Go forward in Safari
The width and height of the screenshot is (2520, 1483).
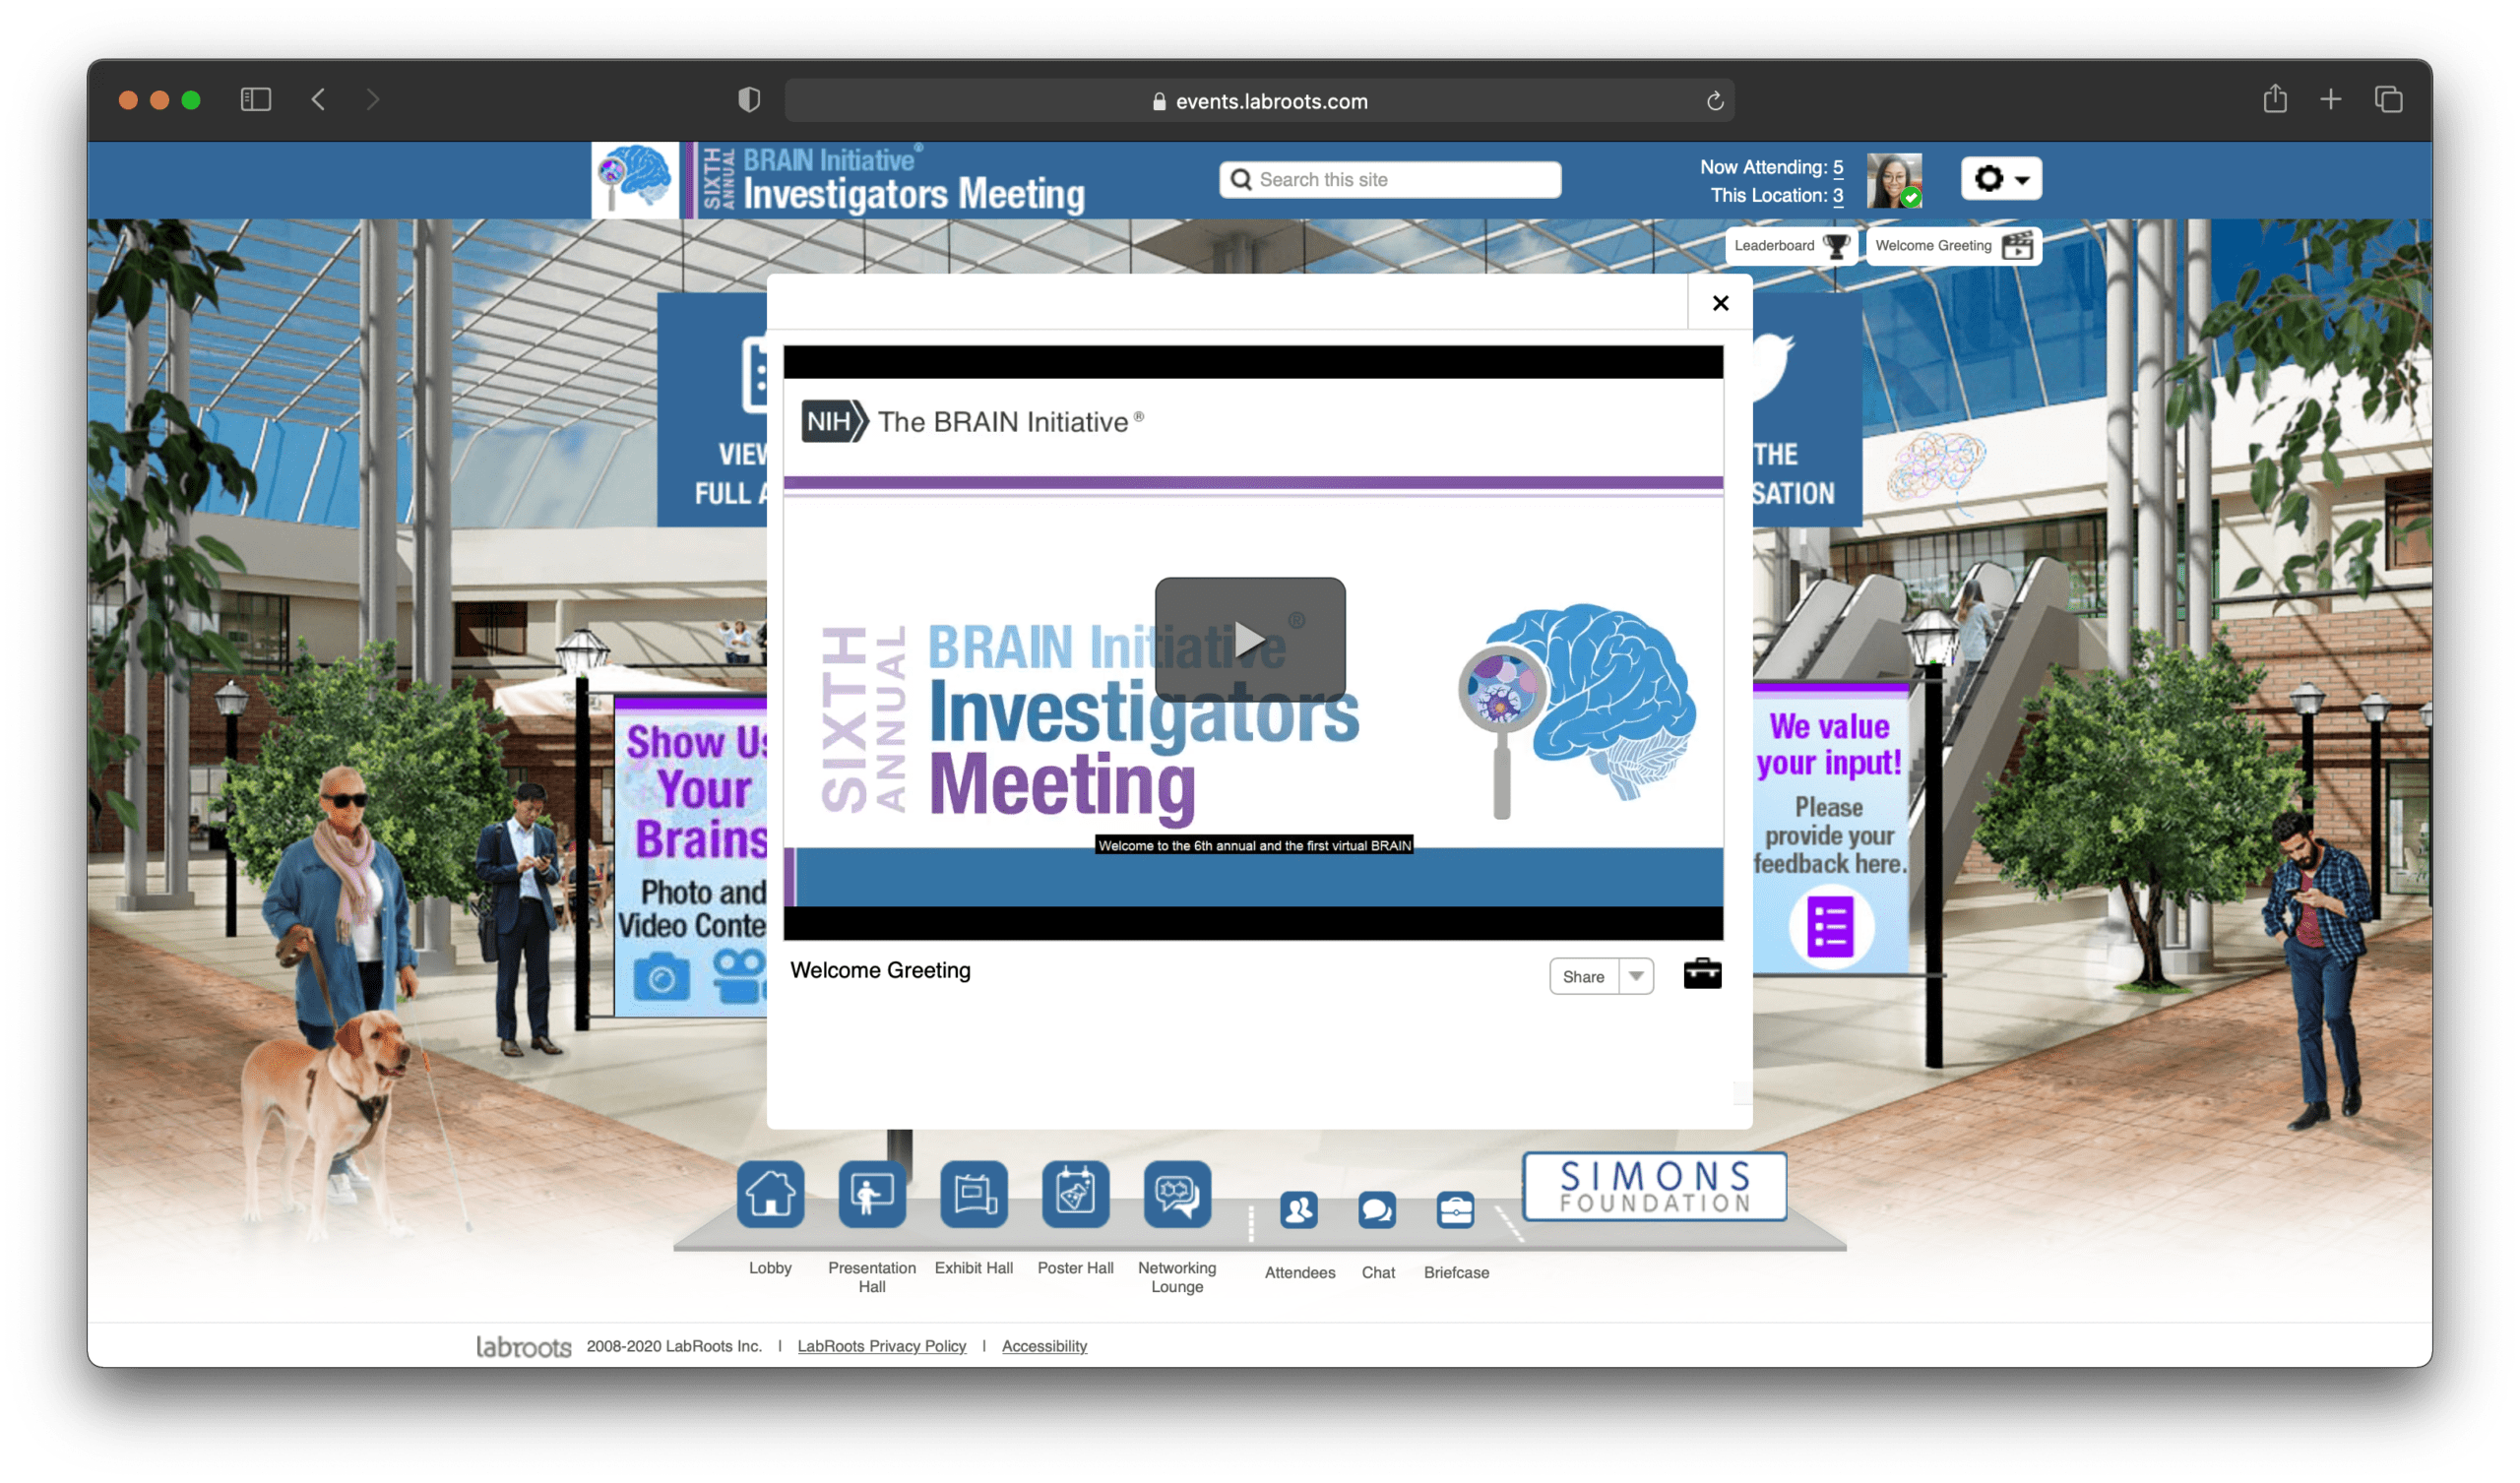373,99
